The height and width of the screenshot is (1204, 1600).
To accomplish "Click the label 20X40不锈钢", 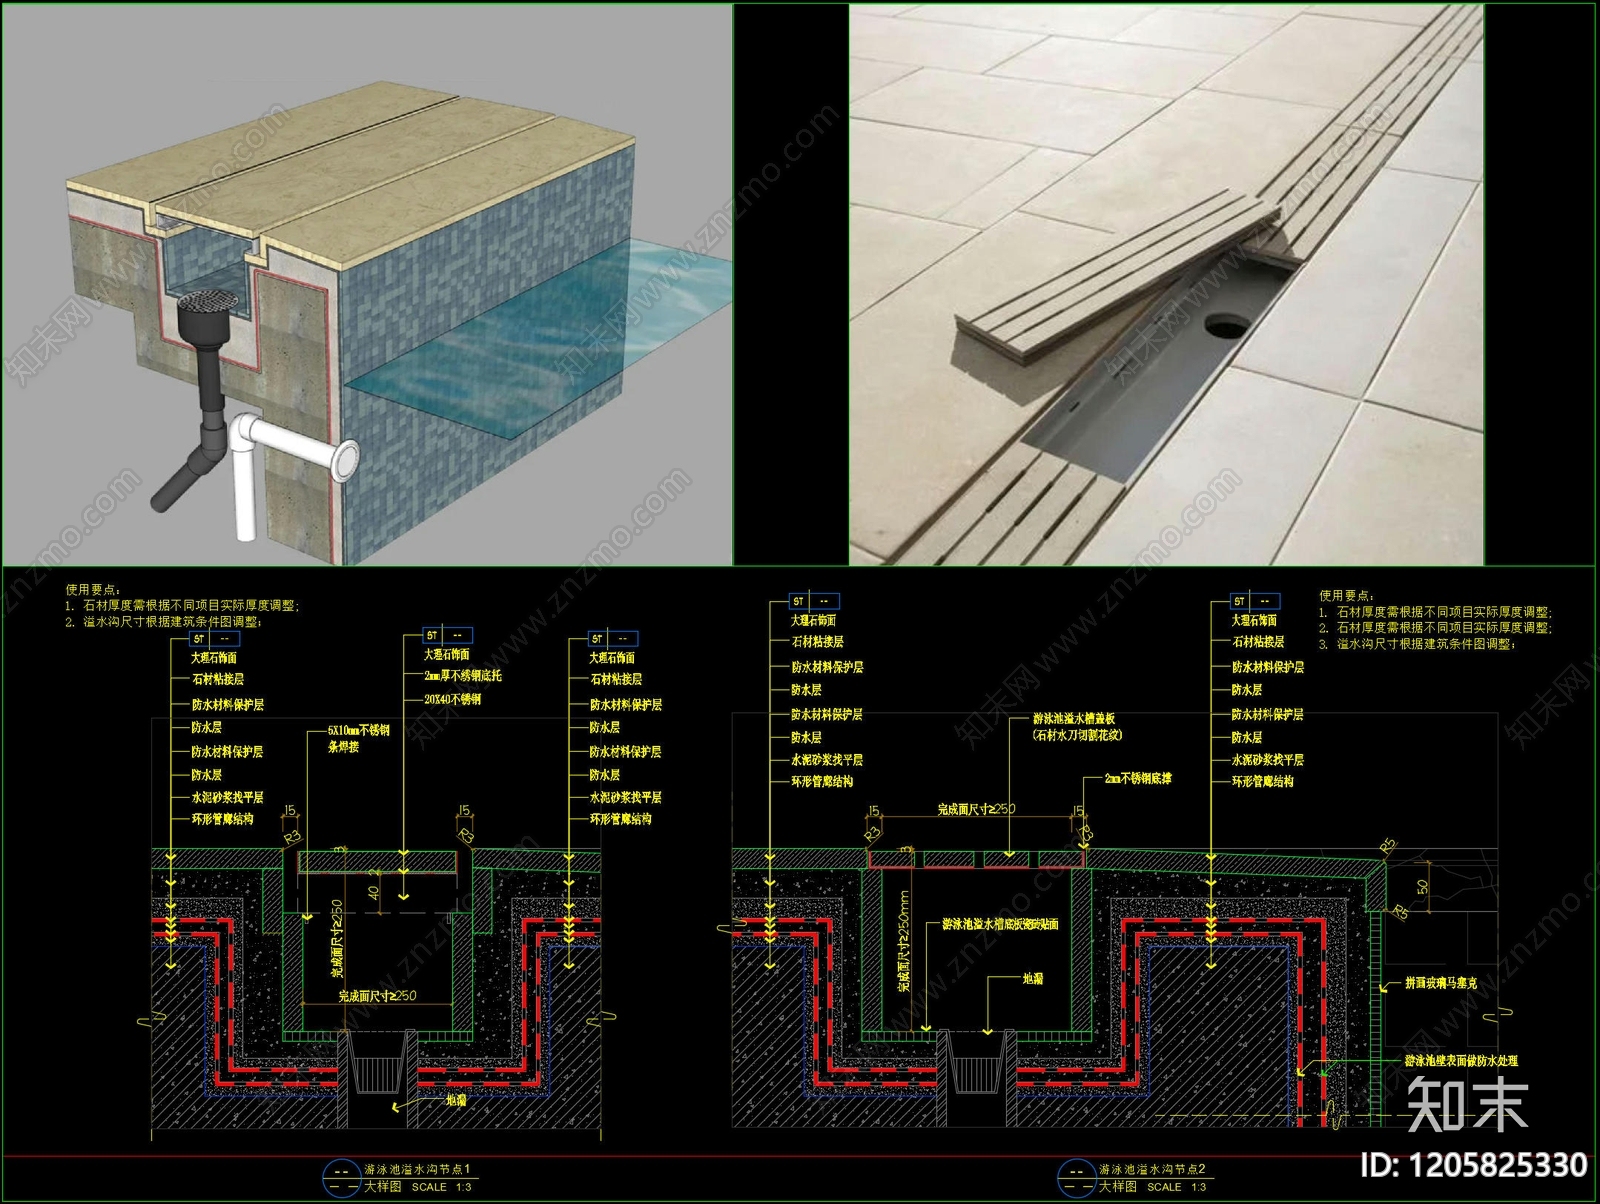I will pyautogui.click(x=452, y=699).
